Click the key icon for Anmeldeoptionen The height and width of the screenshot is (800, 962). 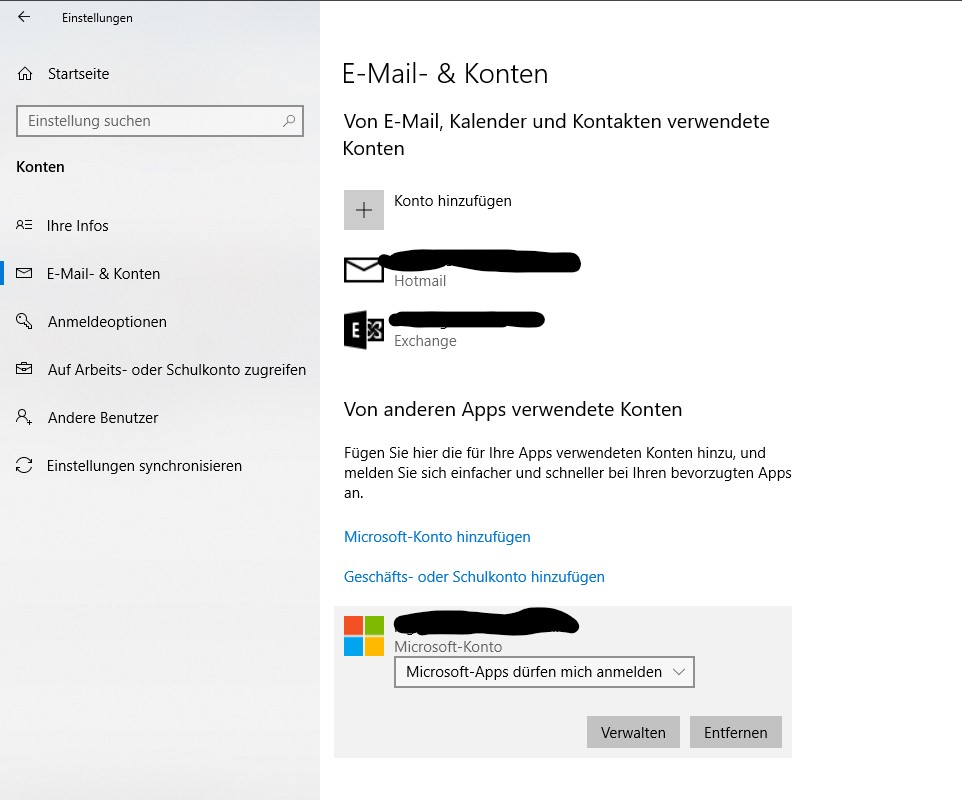click(24, 321)
